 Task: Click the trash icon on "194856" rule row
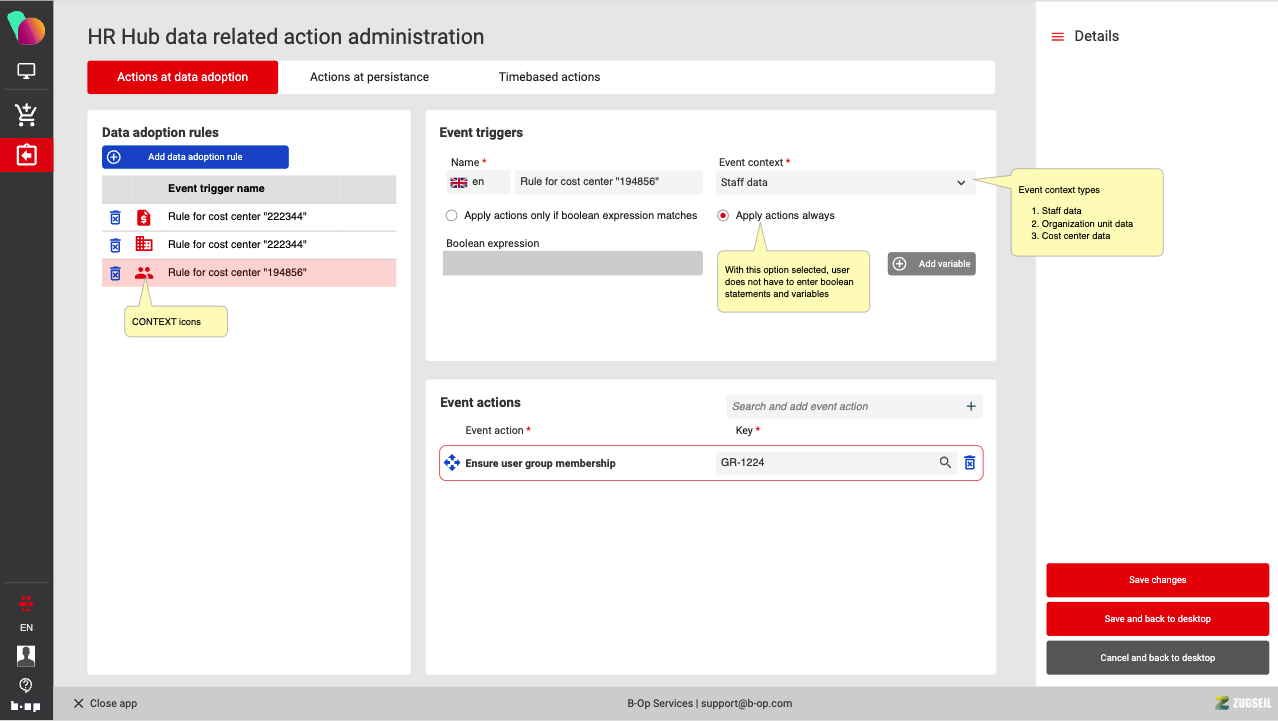[x=115, y=273]
